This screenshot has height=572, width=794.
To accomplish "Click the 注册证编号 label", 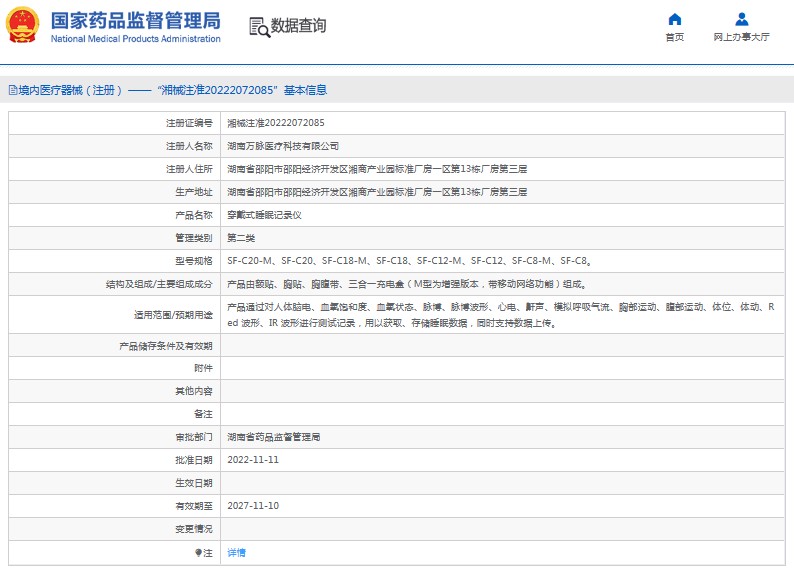I will pos(189,123).
